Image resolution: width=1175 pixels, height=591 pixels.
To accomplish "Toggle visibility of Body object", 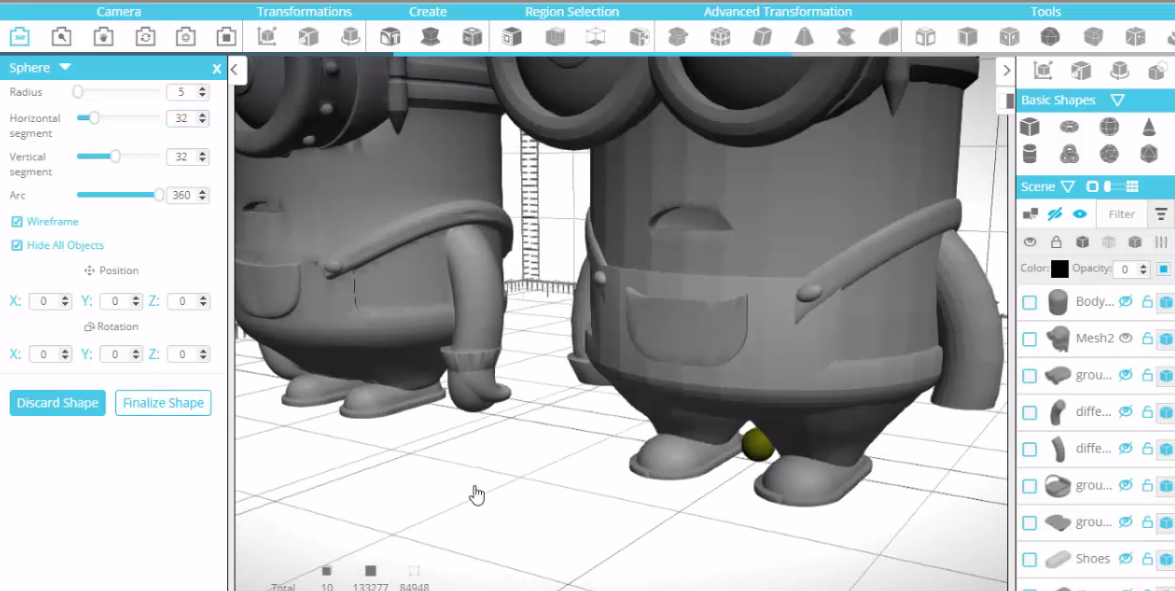I will click(x=1125, y=301).
